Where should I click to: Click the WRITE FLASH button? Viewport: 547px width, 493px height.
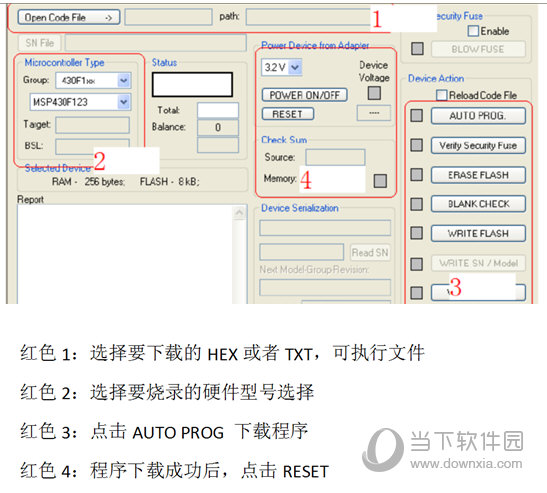478,234
